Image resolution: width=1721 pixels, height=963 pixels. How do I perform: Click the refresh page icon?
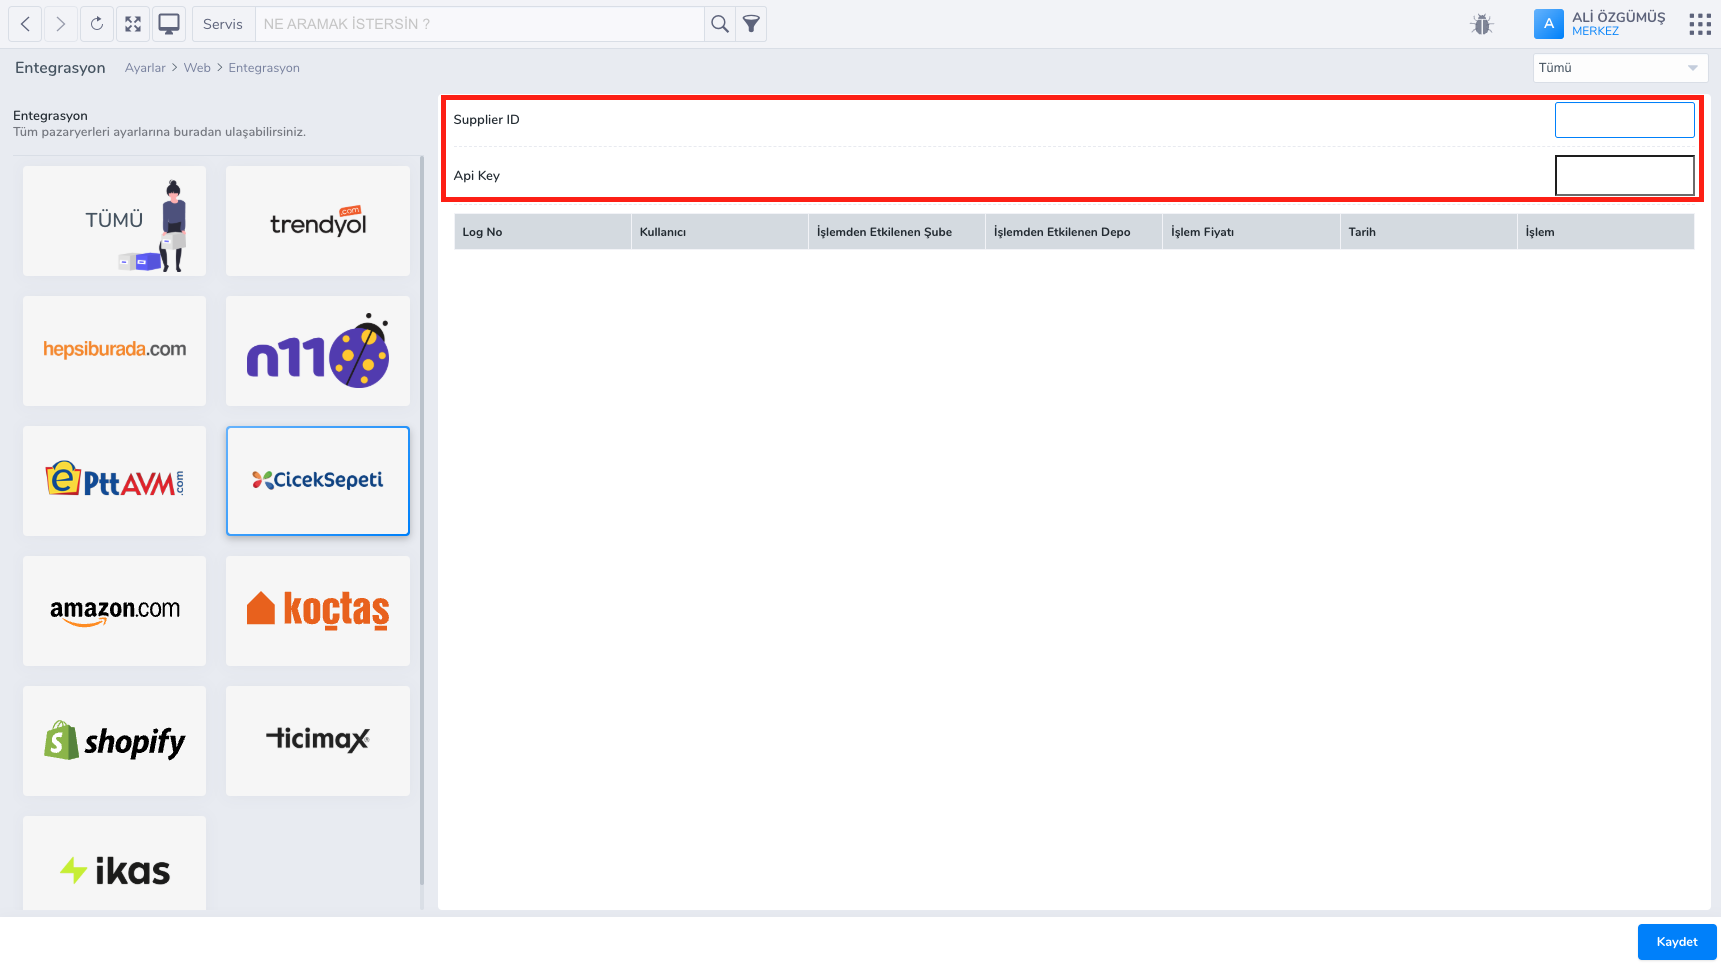97,24
